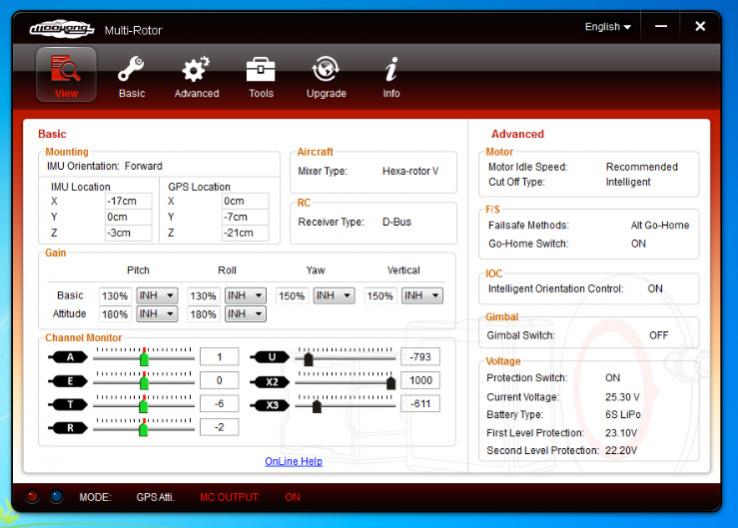Viewport: 738px width, 528px height.
Task: Click GPS Location Z value field
Action: tap(246, 233)
